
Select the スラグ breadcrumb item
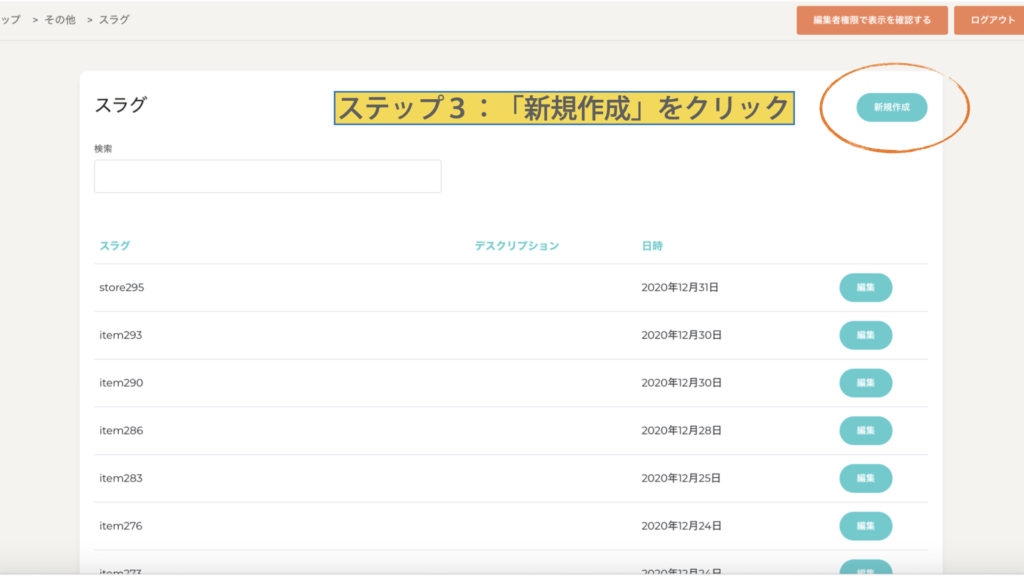point(114,20)
